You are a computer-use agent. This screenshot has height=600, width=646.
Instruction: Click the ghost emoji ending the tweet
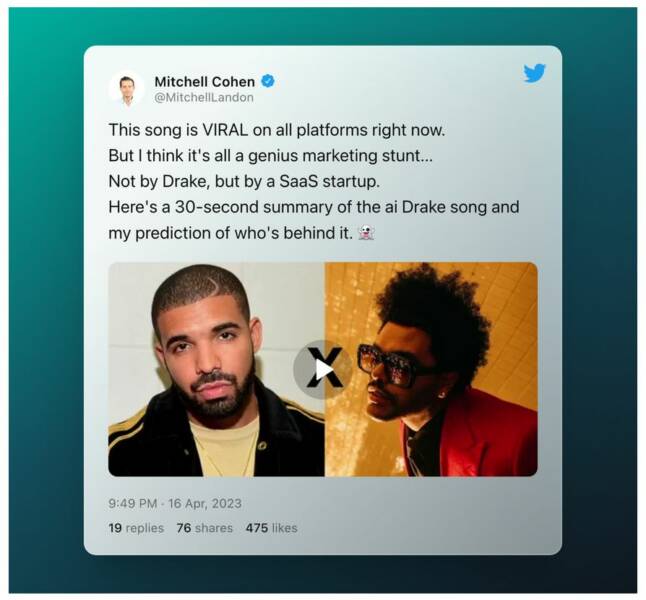click(x=366, y=233)
